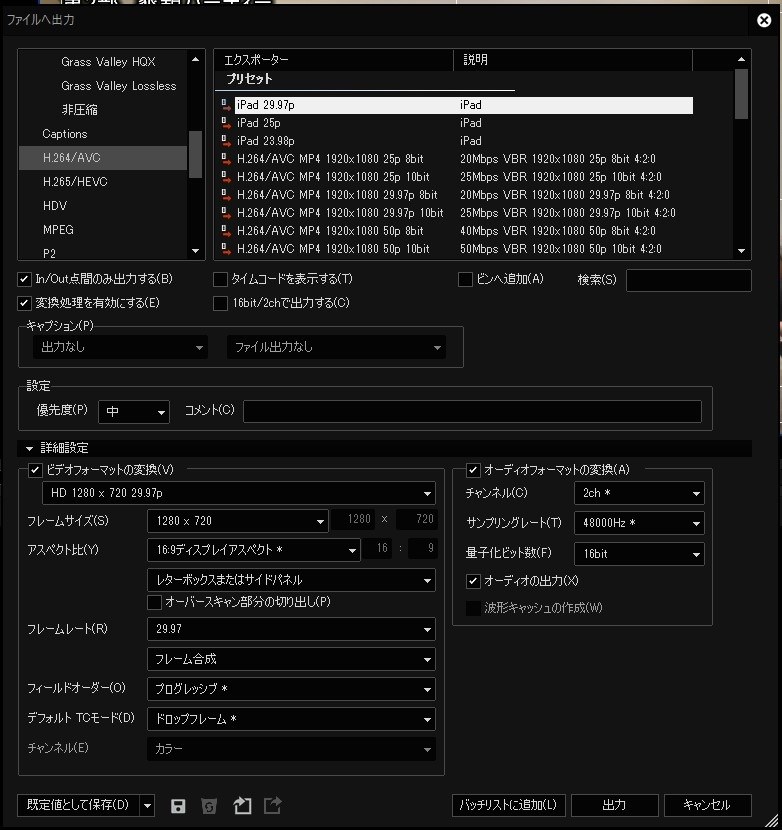Select Grass Valley HQX in exporter tree
Screen dimensions: 782x830
[108, 62]
